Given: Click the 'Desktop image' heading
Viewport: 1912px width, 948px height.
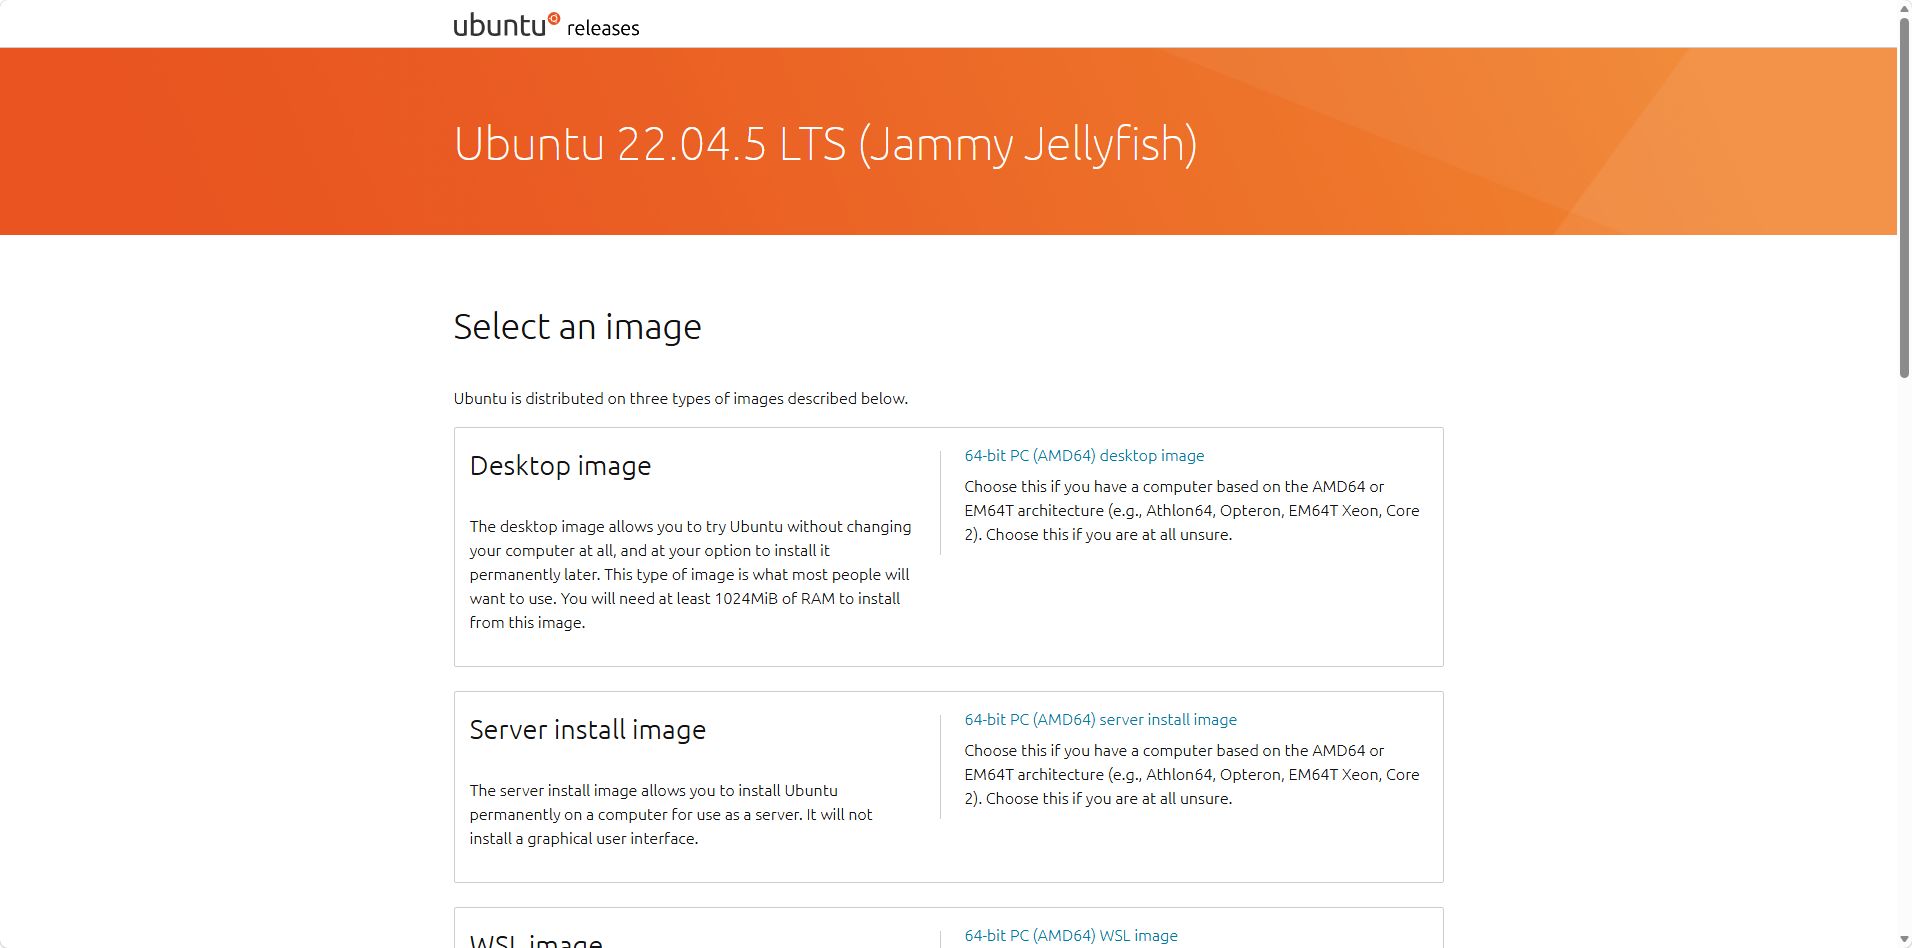Looking at the screenshot, I should click(x=560, y=466).
